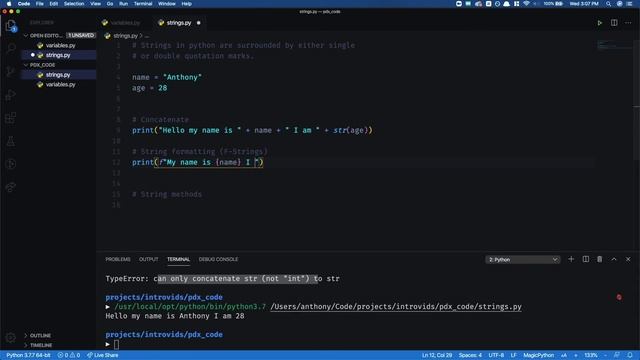
Task: Open the Selection menu
Action: (74, 4)
